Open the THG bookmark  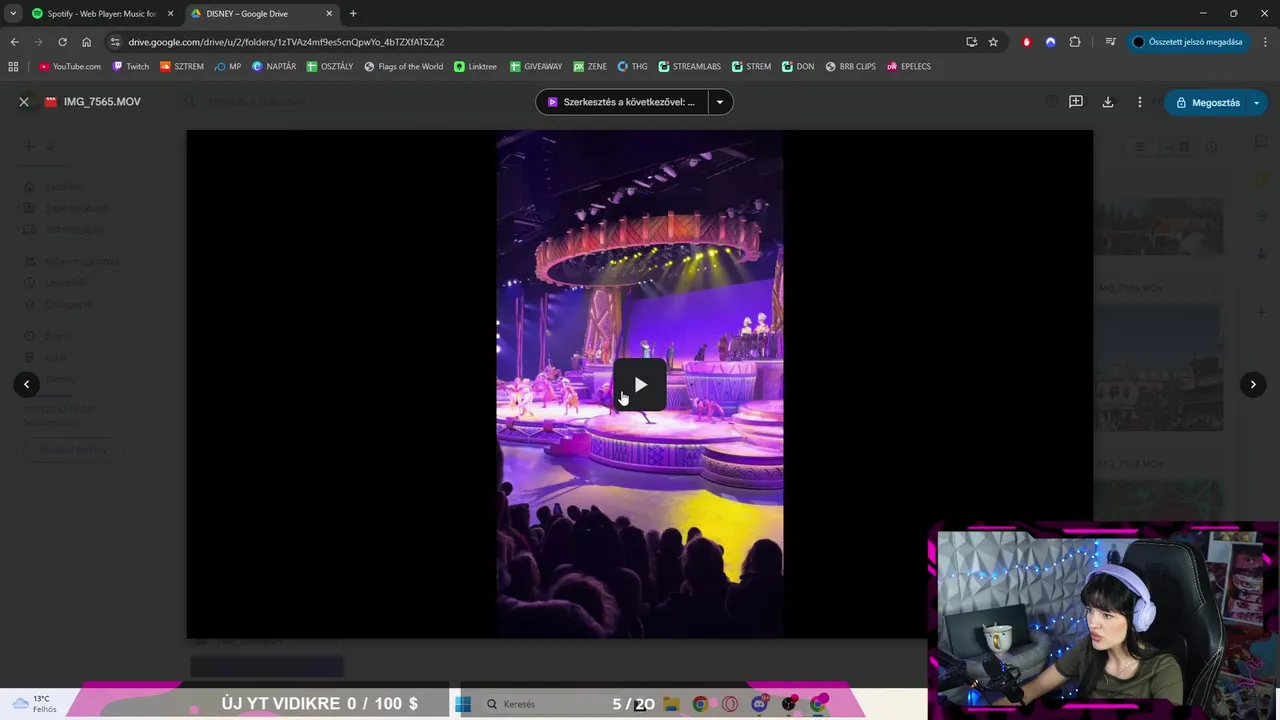pyautogui.click(x=633, y=67)
